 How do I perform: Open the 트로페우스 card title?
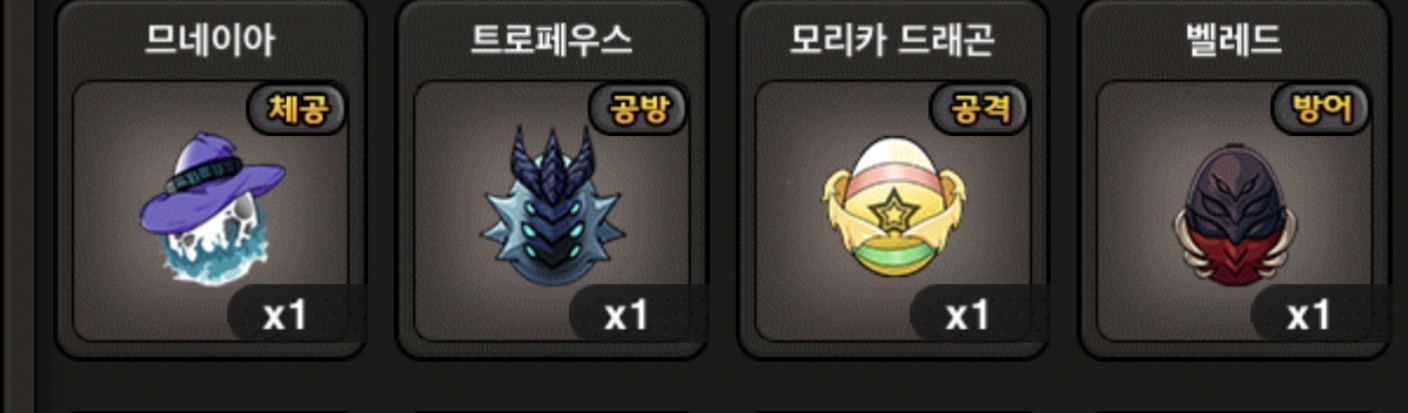(x=552, y=40)
